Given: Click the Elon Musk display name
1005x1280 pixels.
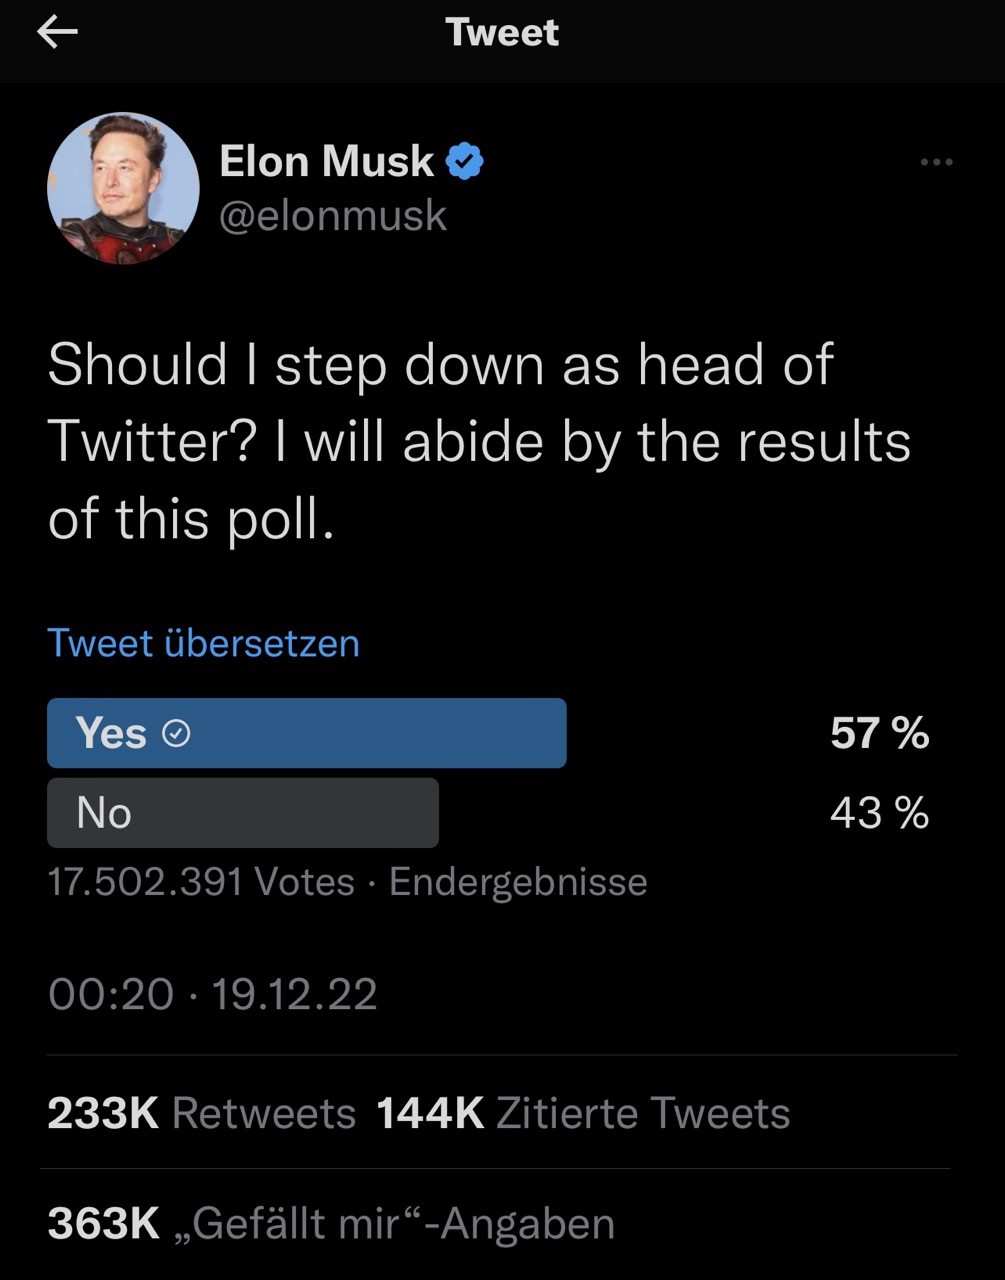Looking at the screenshot, I should click(x=326, y=161).
